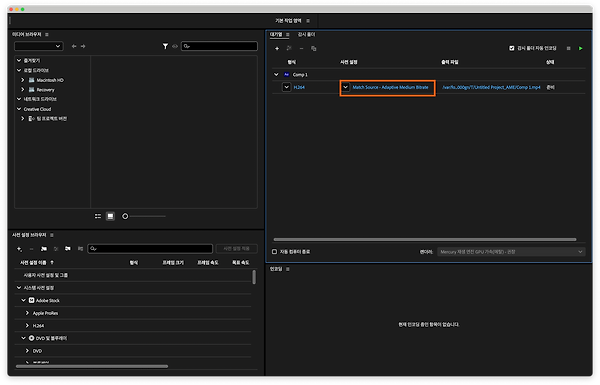Open the workspace menu icon in top bar
600x385 pixels.
(308, 21)
